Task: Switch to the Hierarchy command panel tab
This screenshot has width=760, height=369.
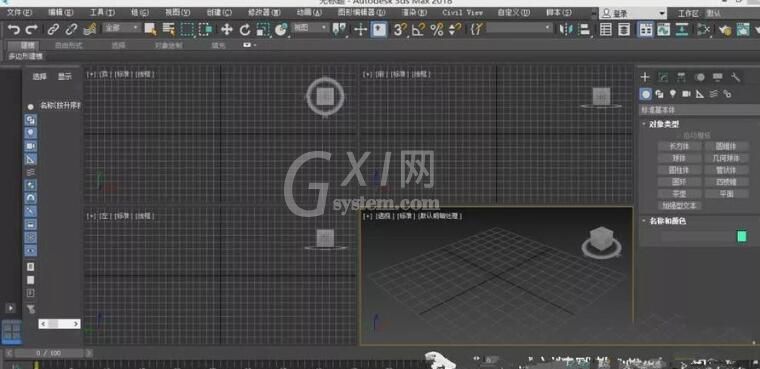Action: click(681, 77)
